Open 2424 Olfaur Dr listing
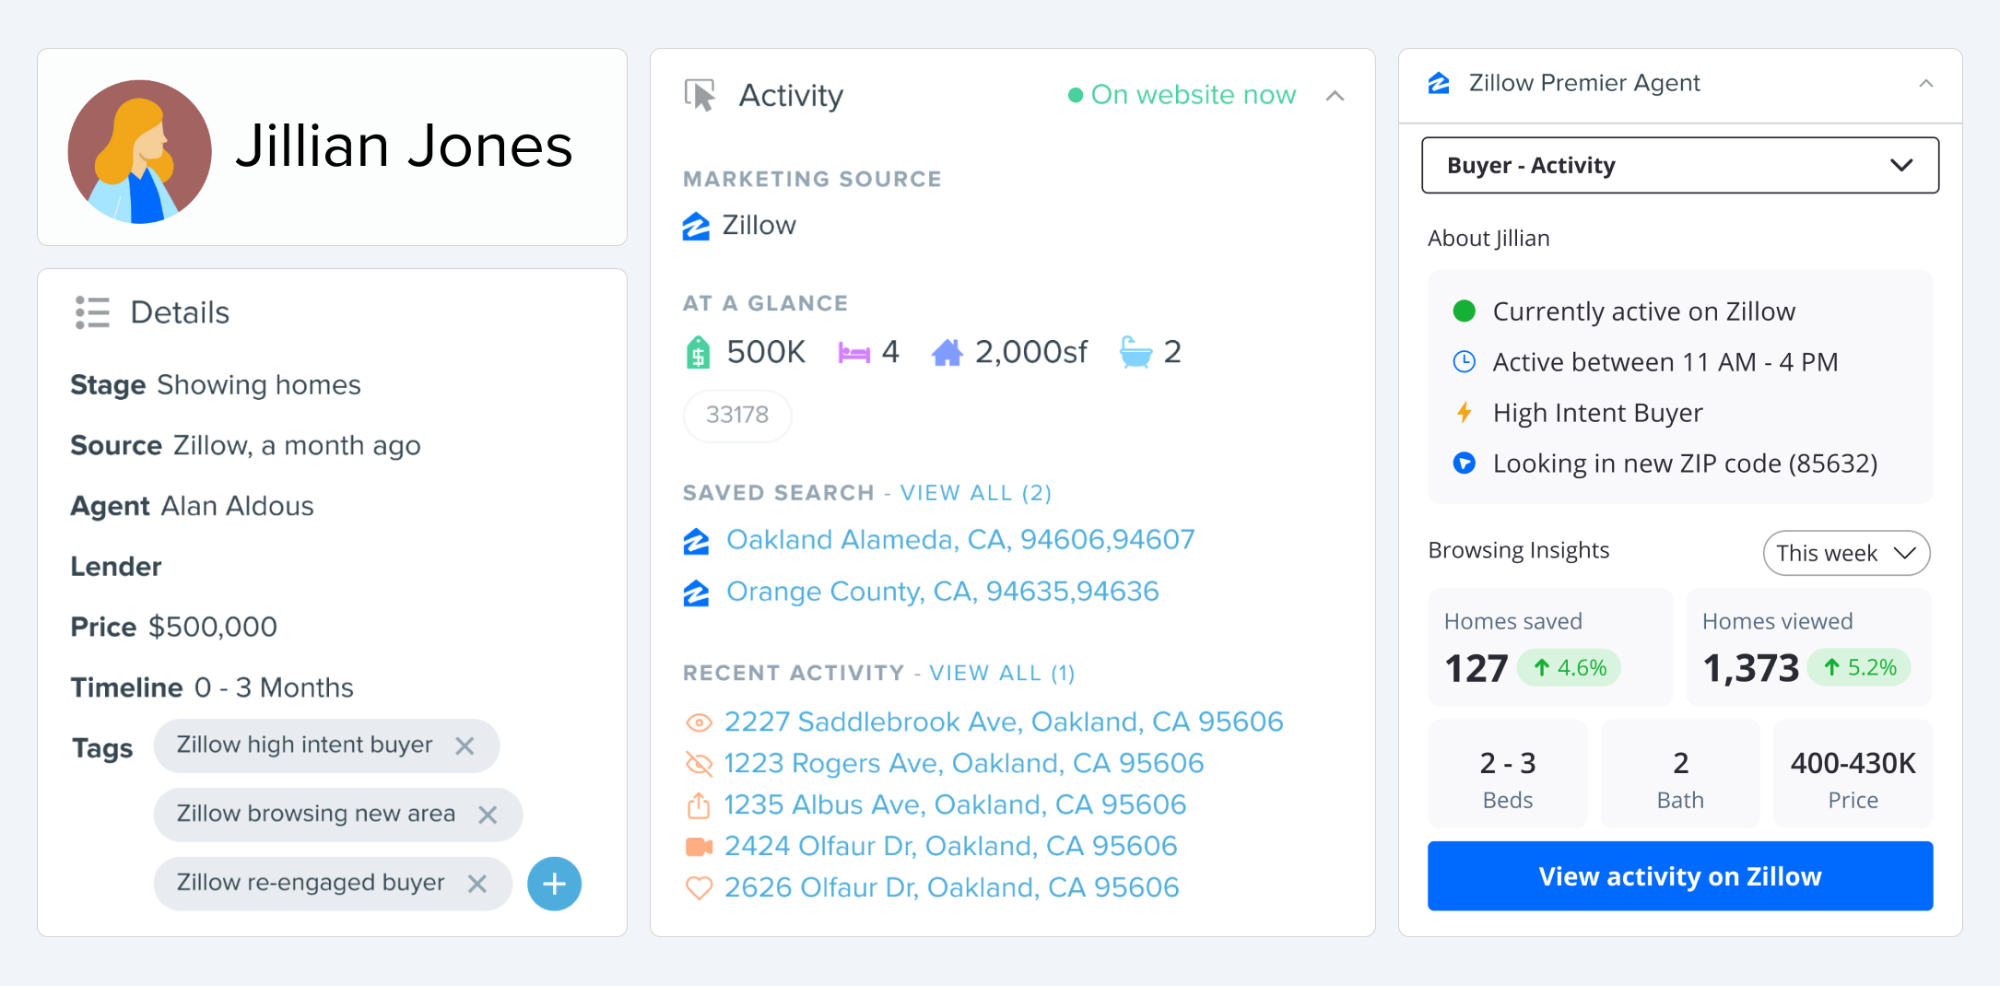This screenshot has width=2000, height=986. click(x=950, y=847)
